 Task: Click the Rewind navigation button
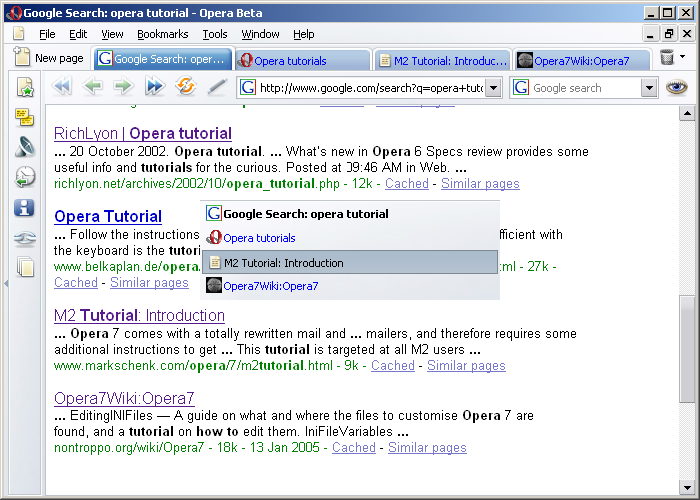62,87
